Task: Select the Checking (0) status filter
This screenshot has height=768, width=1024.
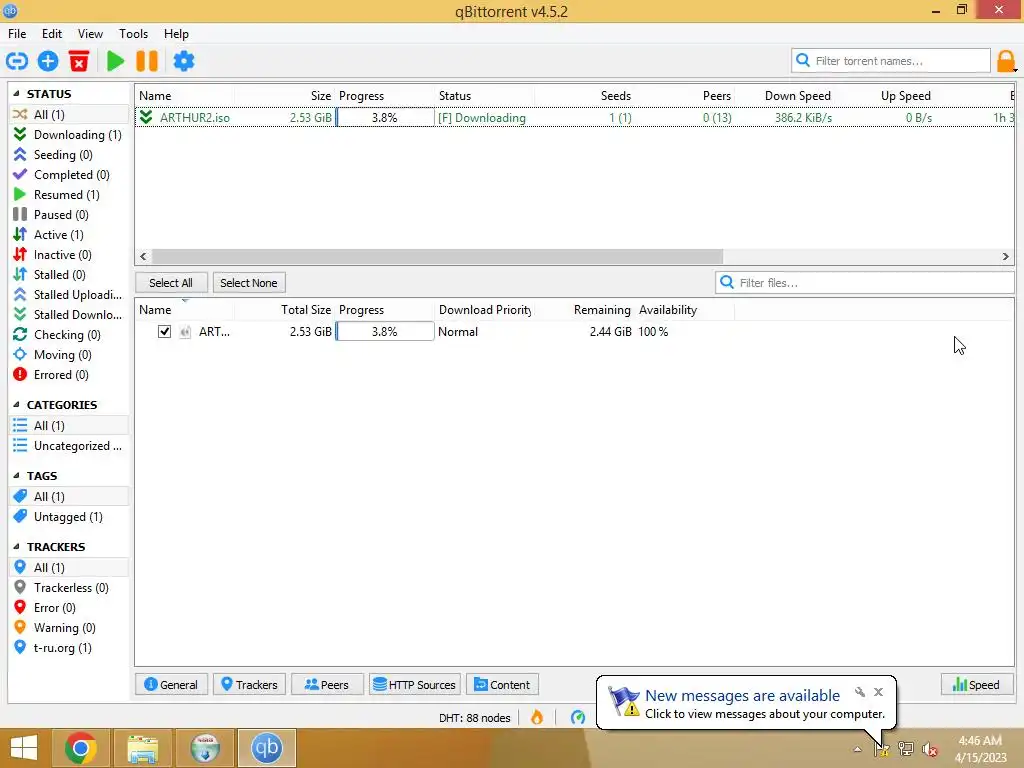Action: [x=68, y=335]
